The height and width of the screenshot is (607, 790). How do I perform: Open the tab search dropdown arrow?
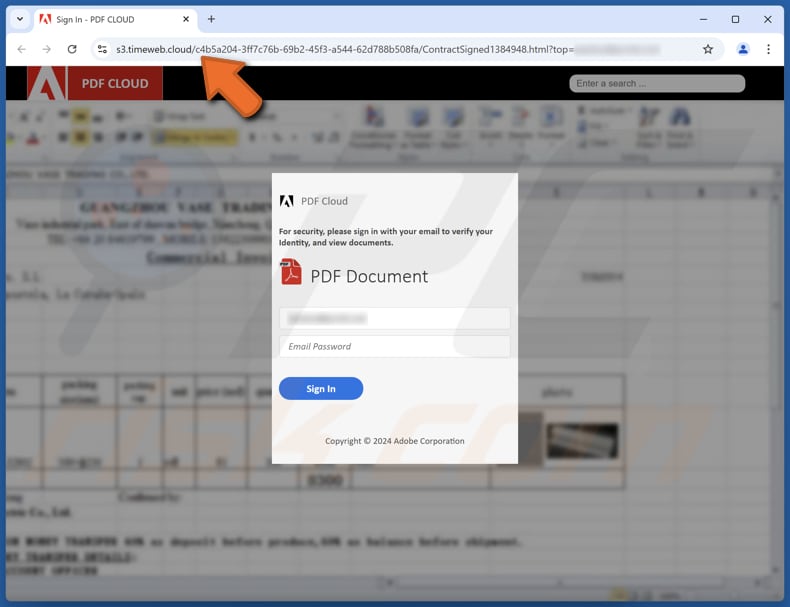click(20, 19)
